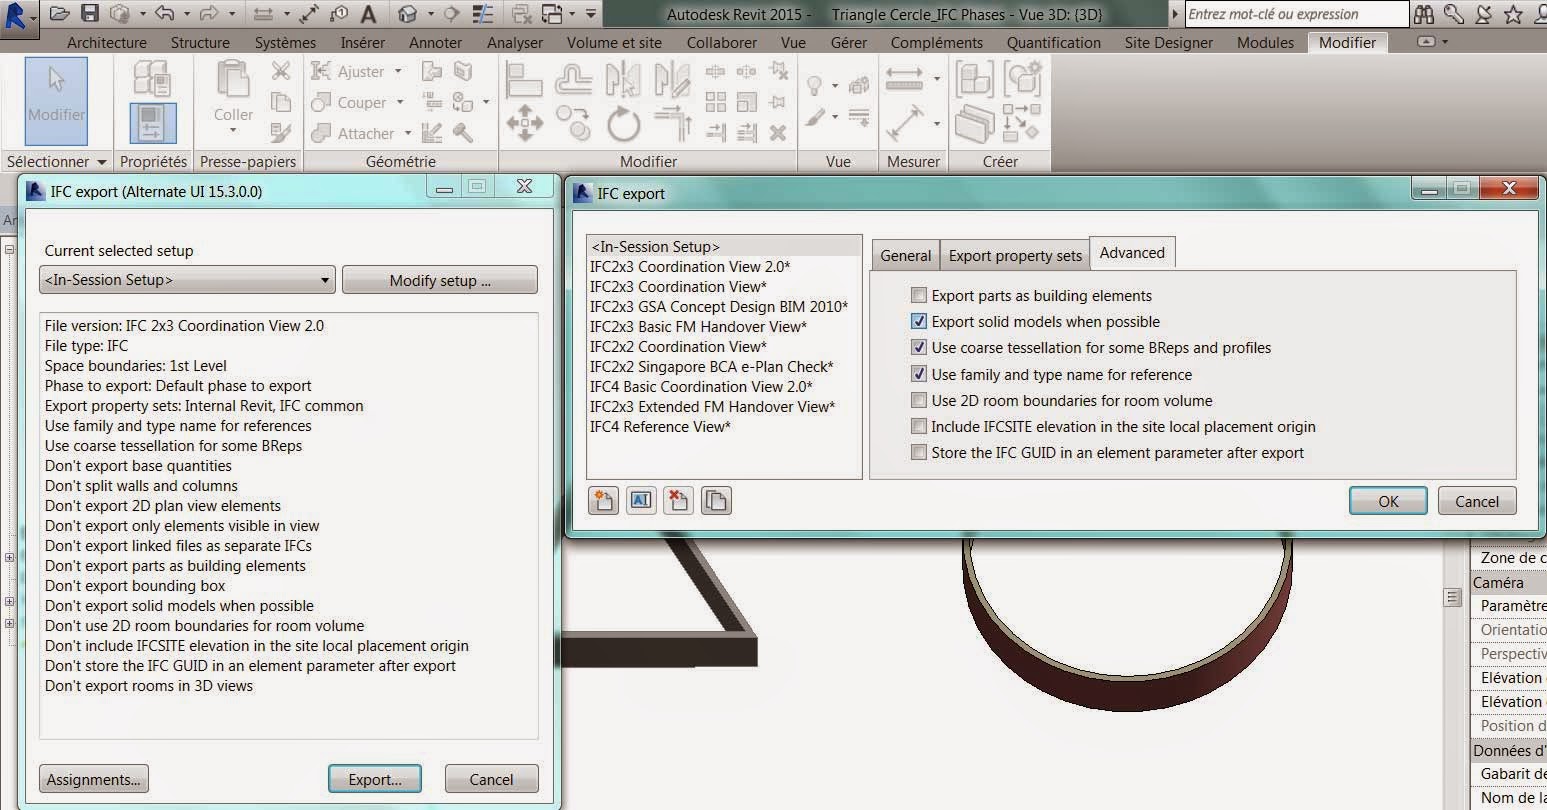Image resolution: width=1547 pixels, height=810 pixels.
Task: Open the quick access toolbar customize arrow
Action: 591,14
